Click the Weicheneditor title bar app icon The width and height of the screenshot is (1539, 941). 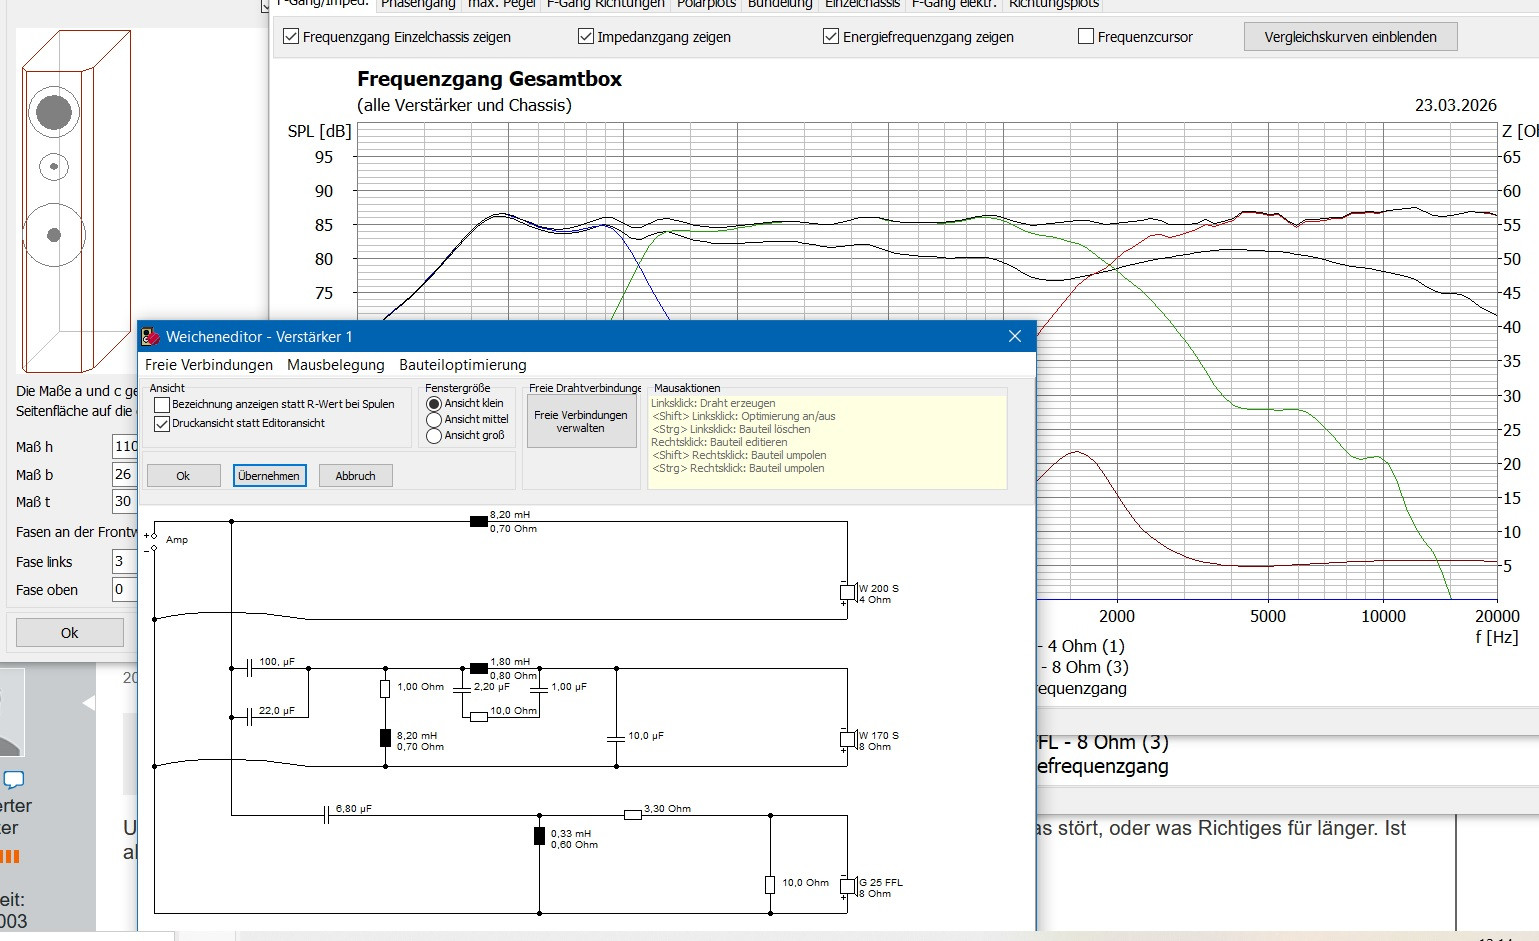pos(151,337)
